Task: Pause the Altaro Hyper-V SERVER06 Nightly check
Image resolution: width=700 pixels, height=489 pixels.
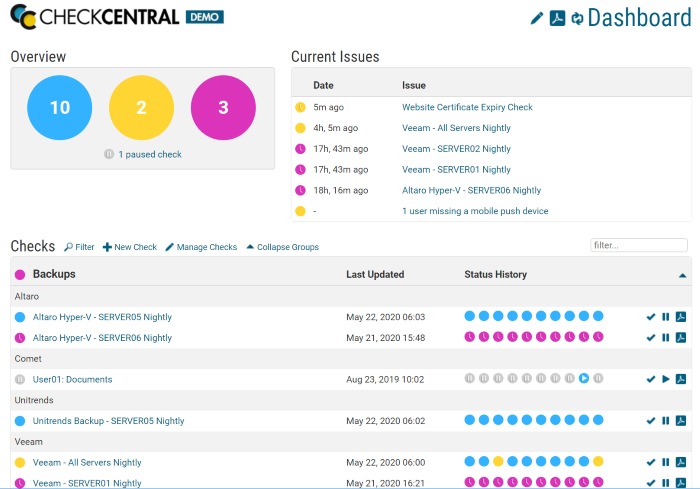Action: pos(666,338)
